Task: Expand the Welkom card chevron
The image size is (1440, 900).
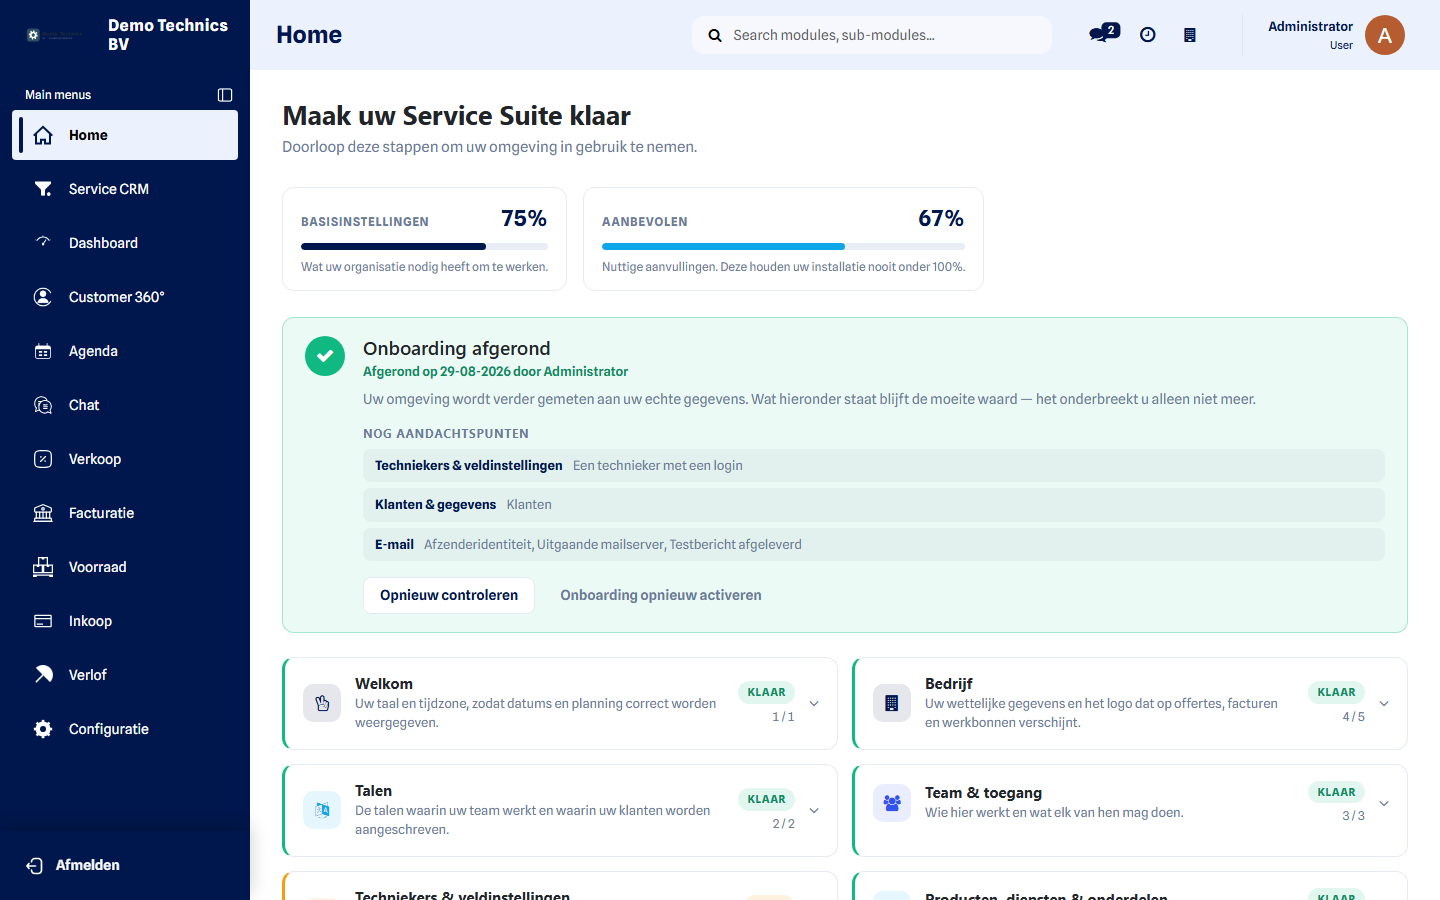Action: (814, 704)
